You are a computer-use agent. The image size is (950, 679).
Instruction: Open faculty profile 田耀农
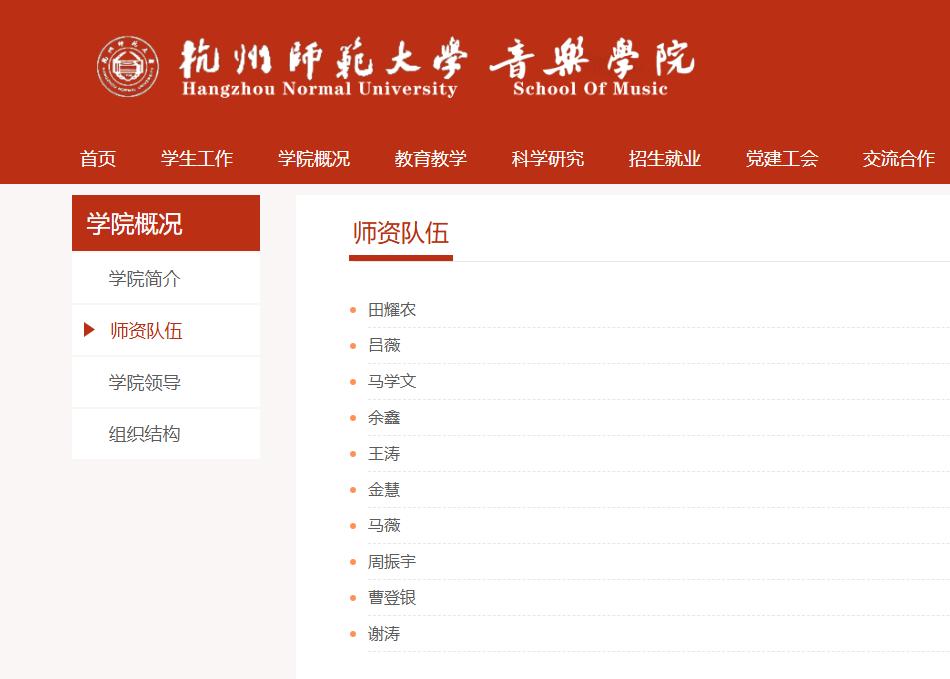[x=392, y=310]
